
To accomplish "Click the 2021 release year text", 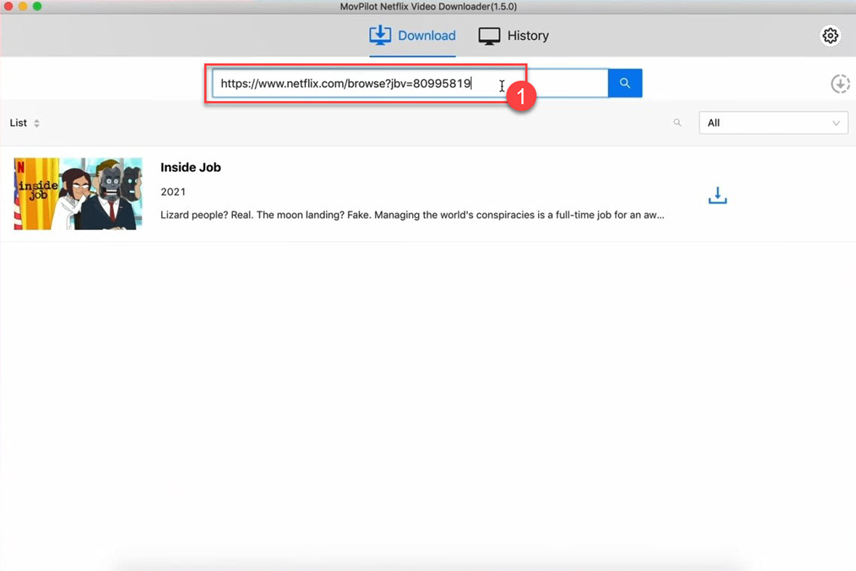I will tap(173, 192).
